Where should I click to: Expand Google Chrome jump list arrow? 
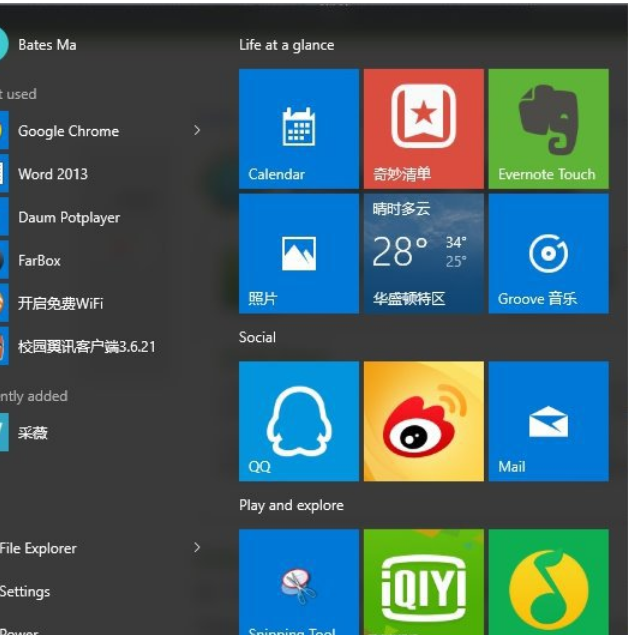point(197,130)
